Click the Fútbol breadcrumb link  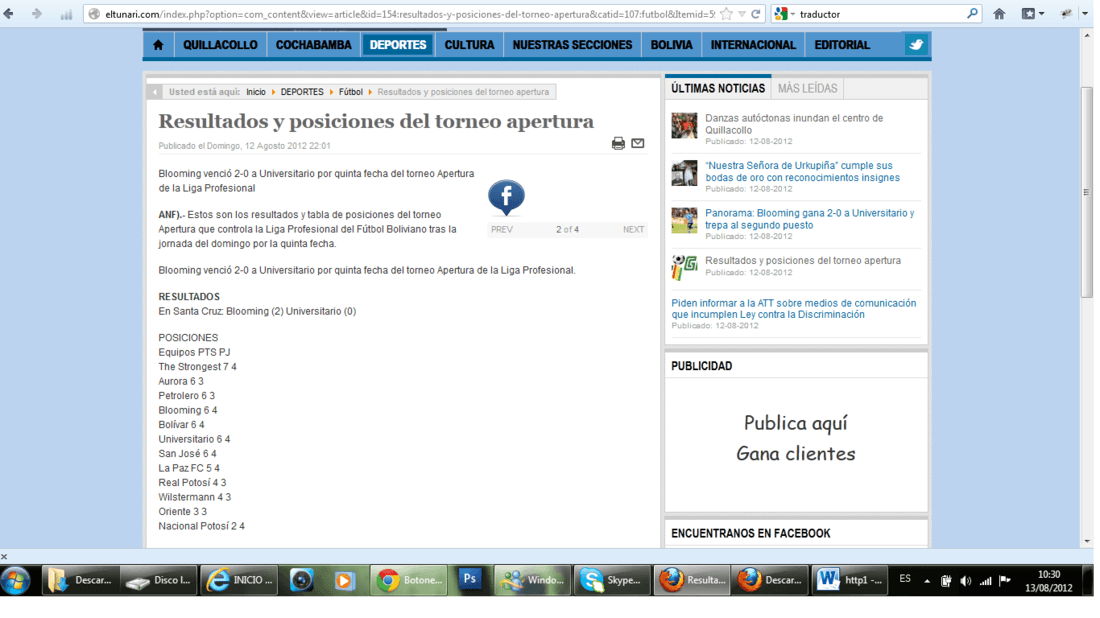351,92
